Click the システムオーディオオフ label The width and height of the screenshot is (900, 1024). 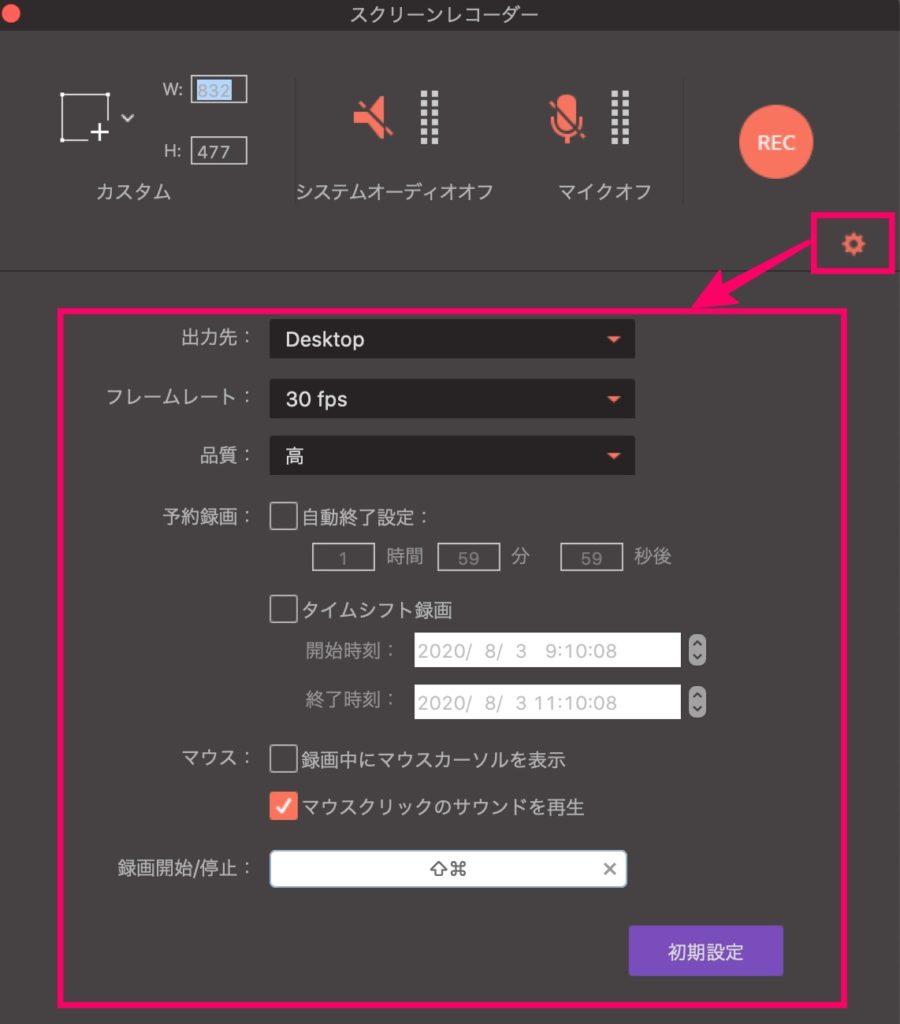pos(394,191)
